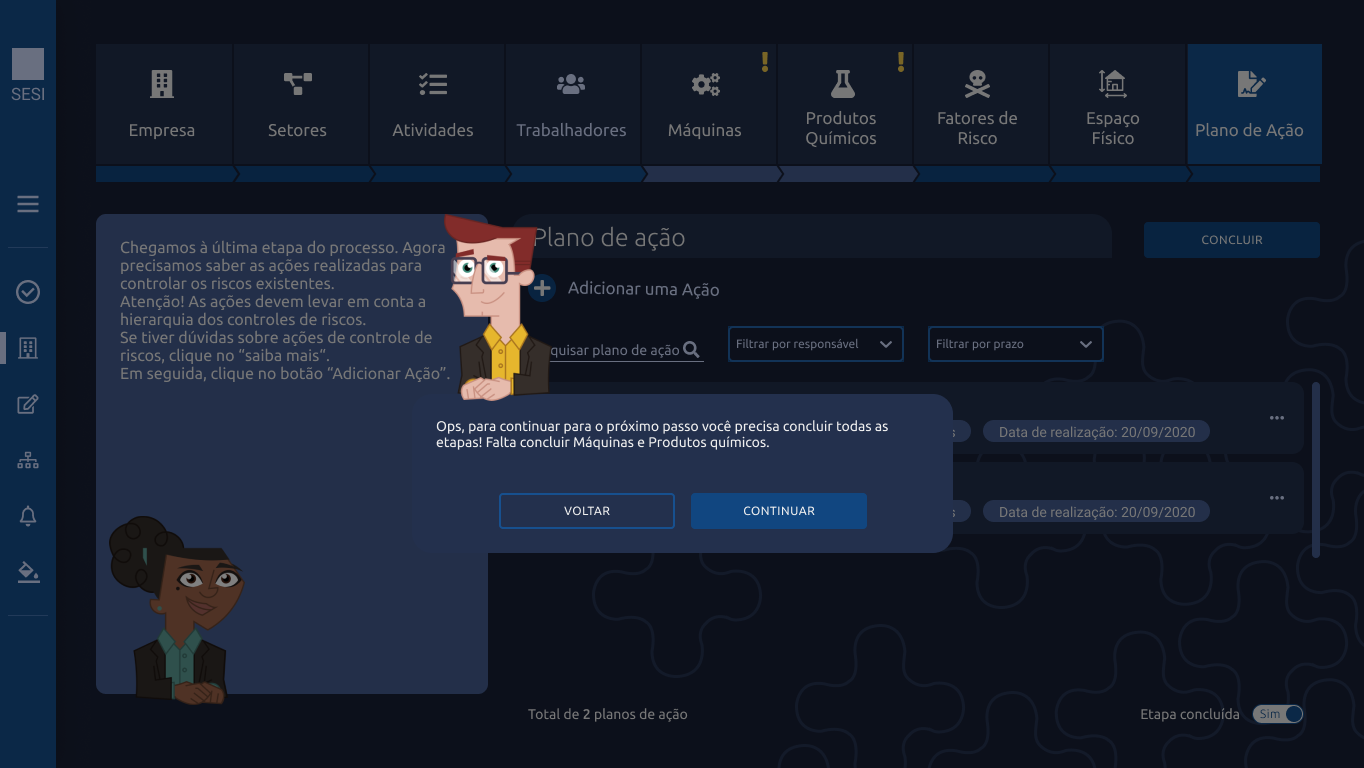This screenshot has height=768, width=1364.
Task: Click the checkmark circle sidebar icon
Action: coord(28,292)
